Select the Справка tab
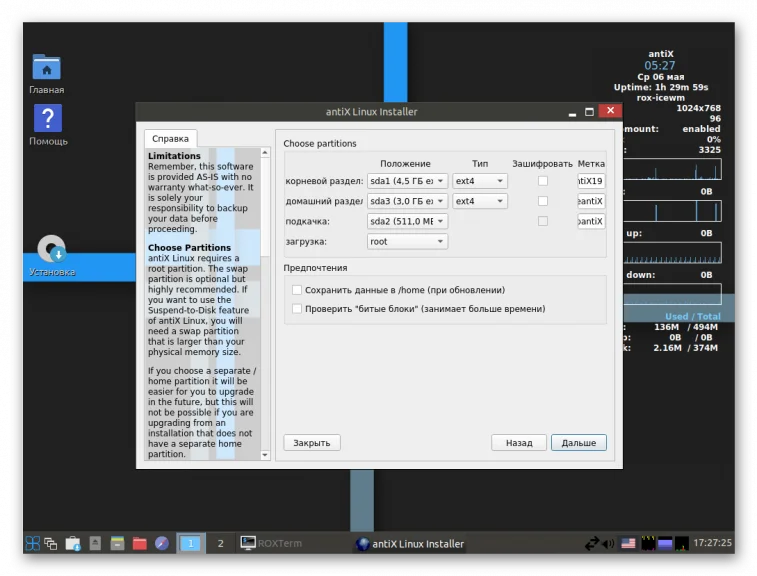Screen dimensions: 757x576 tap(170, 139)
